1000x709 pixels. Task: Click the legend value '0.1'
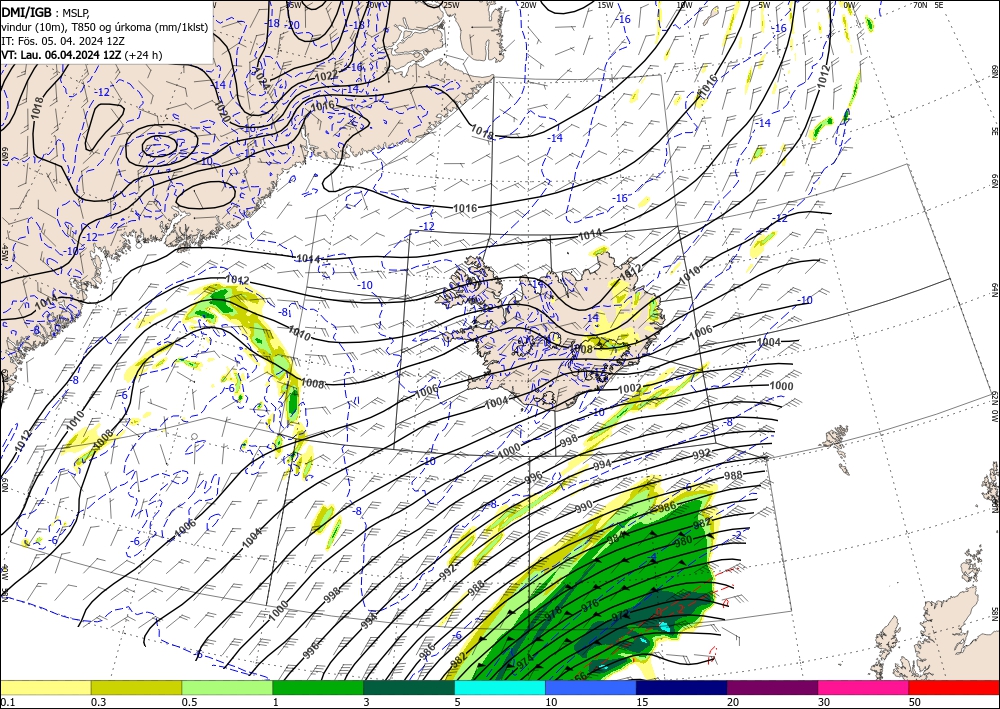(8, 702)
